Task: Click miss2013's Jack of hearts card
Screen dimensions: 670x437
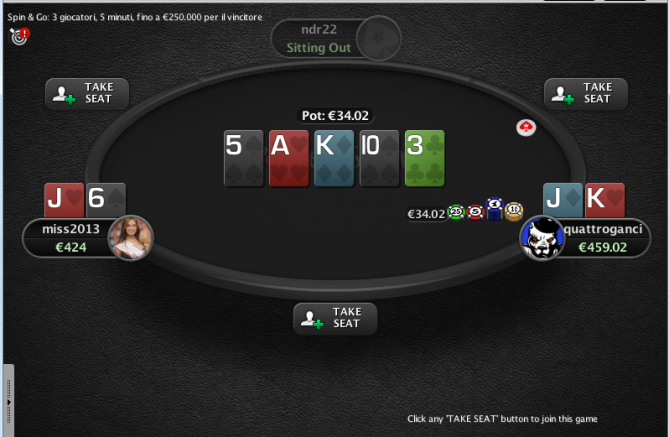Action: tap(64, 200)
